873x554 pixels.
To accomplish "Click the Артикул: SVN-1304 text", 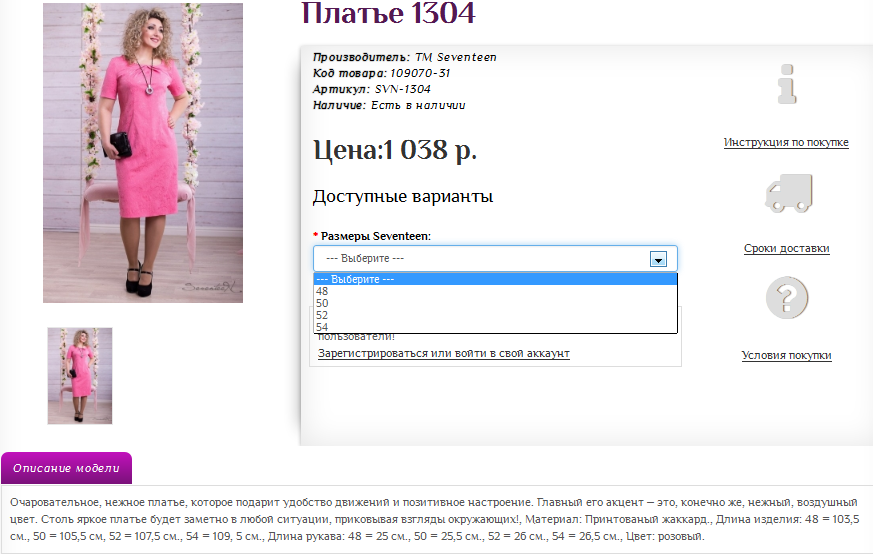I will (x=371, y=89).
